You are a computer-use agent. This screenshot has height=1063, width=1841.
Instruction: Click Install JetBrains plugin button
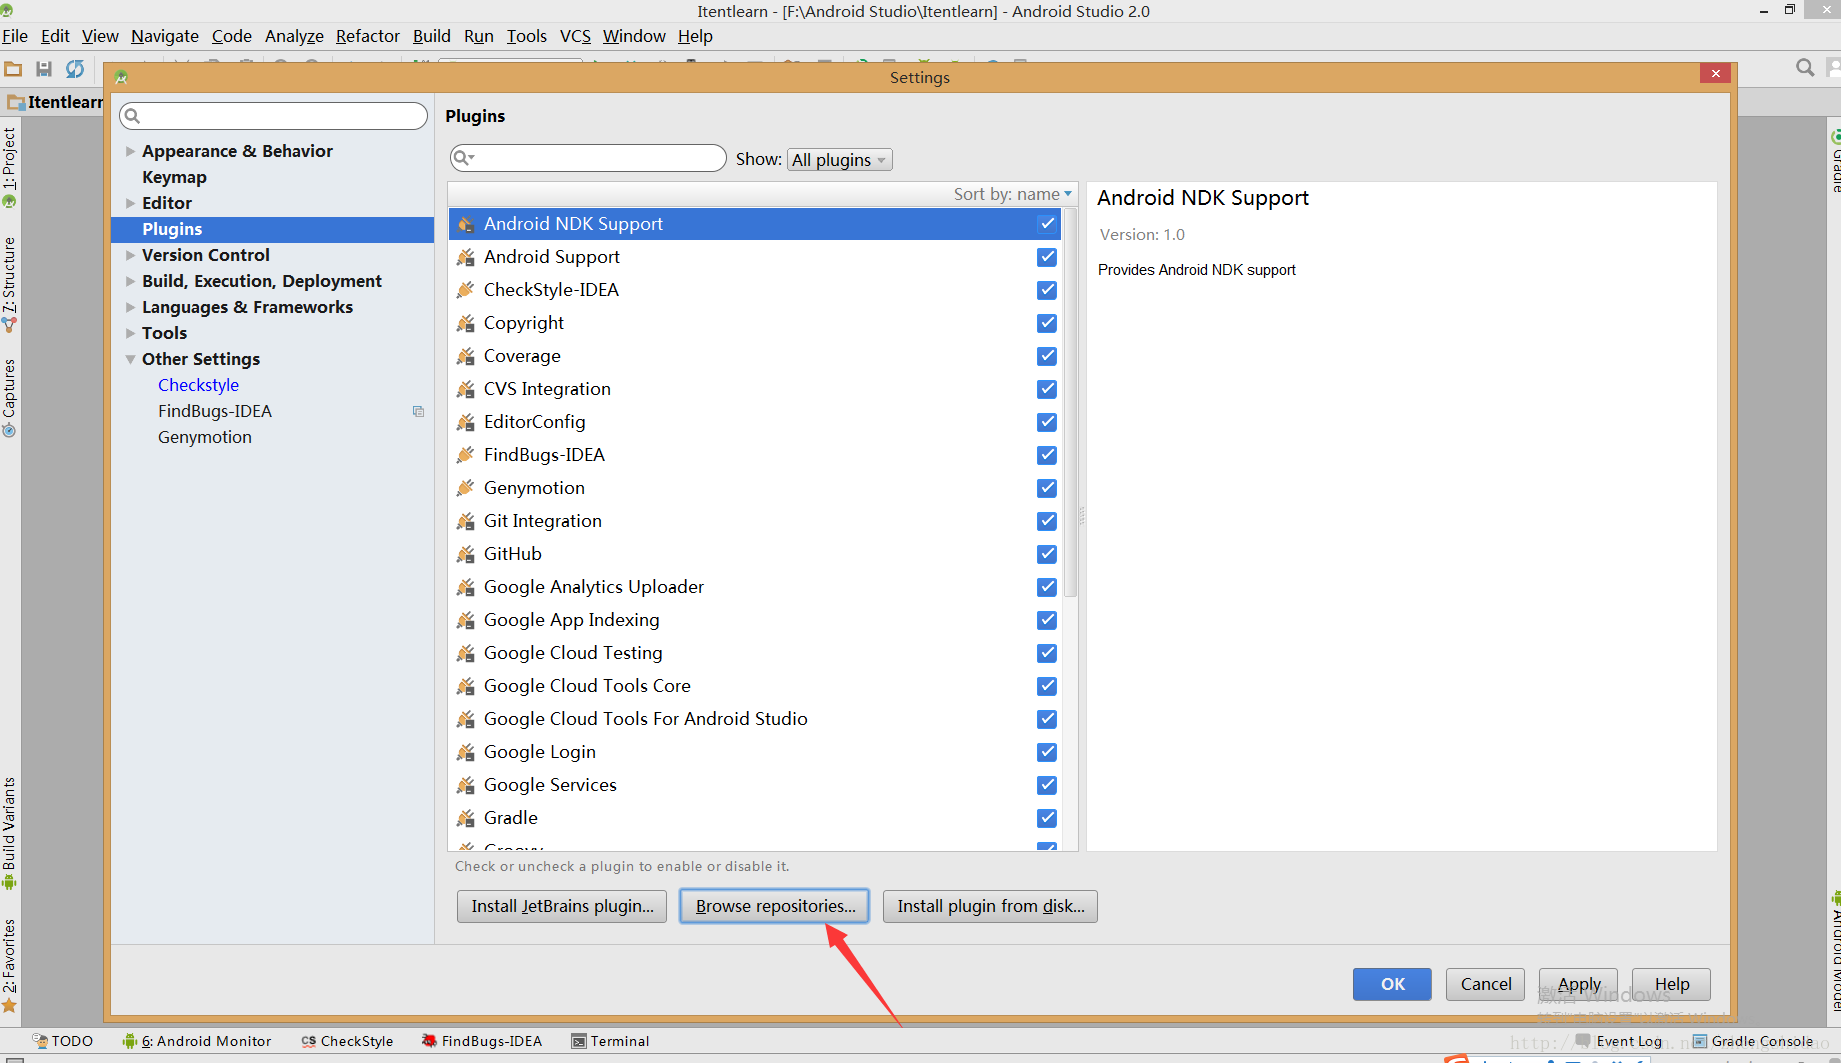[x=562, y=906]
